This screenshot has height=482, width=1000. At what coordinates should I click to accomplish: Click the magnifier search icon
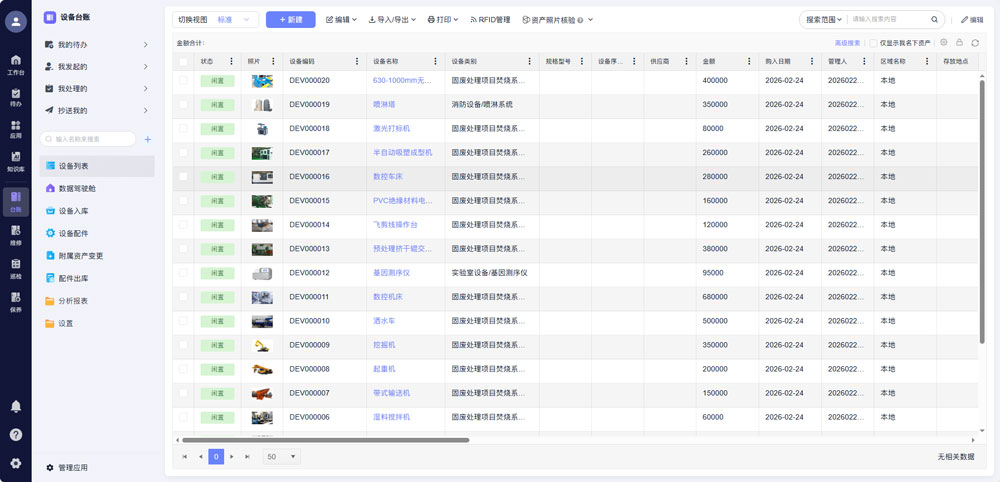coord(936,19)
